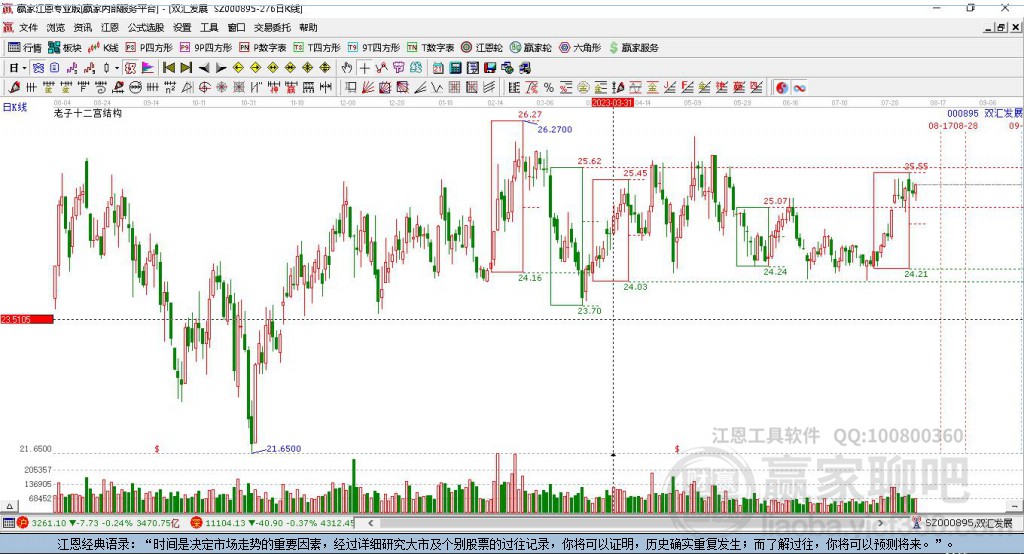
Task: Select the percent % line tool
Action: click(x=549, y=88)
